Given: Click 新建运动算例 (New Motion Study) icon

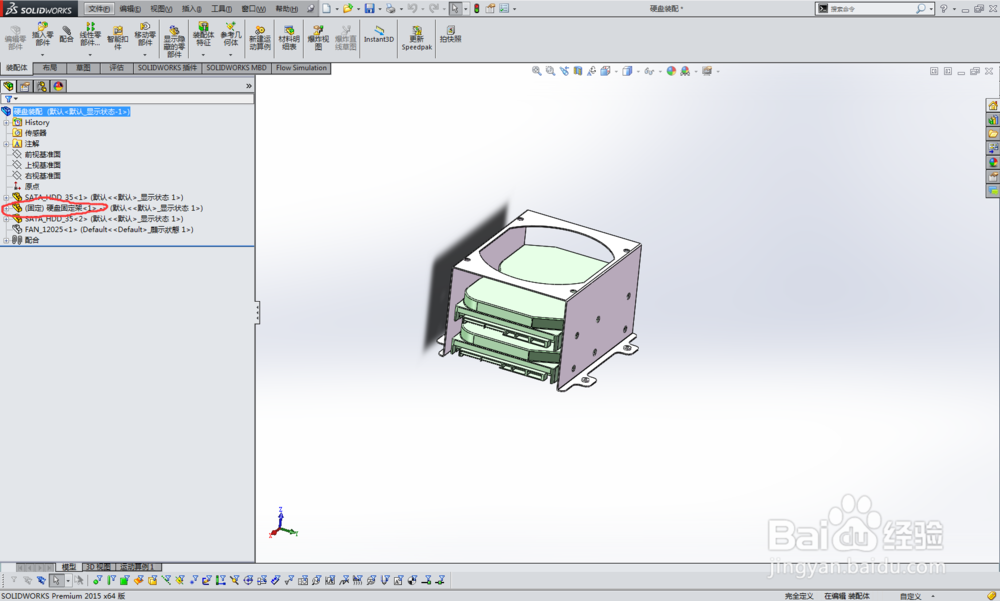Looking at the screenshot, I should (x=260, y=38).
